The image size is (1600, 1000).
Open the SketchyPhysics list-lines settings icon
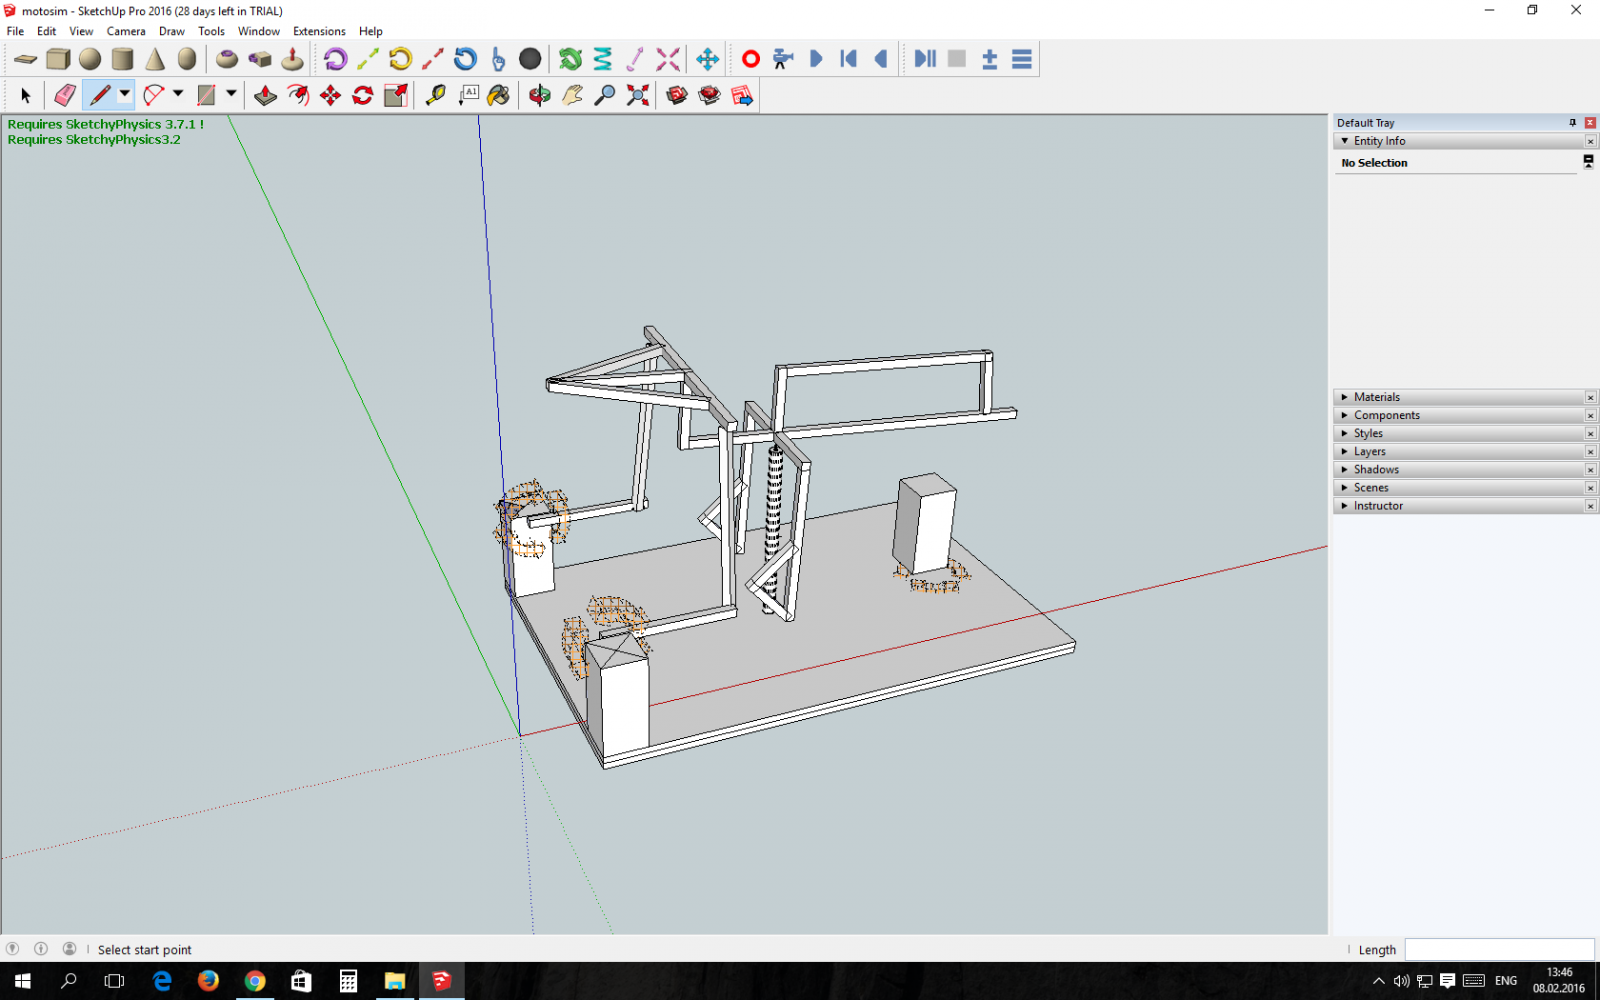click(1021, 59)
